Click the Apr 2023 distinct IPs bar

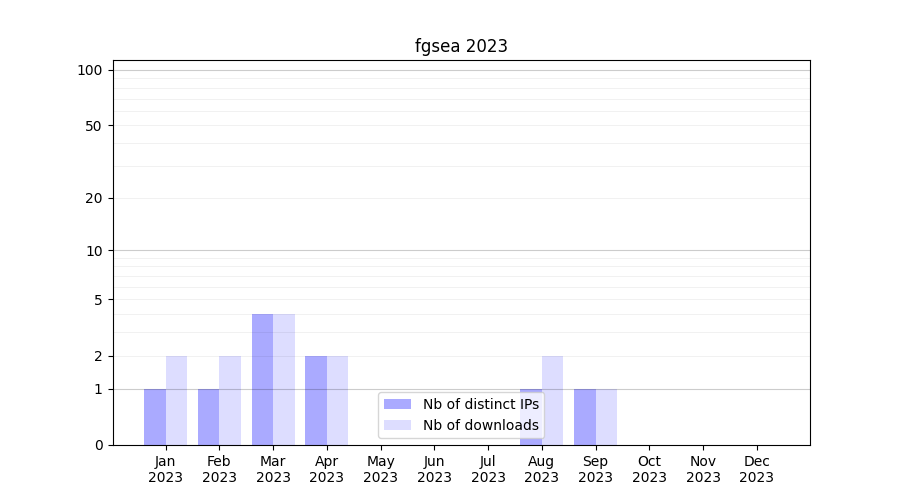[316, 400]
